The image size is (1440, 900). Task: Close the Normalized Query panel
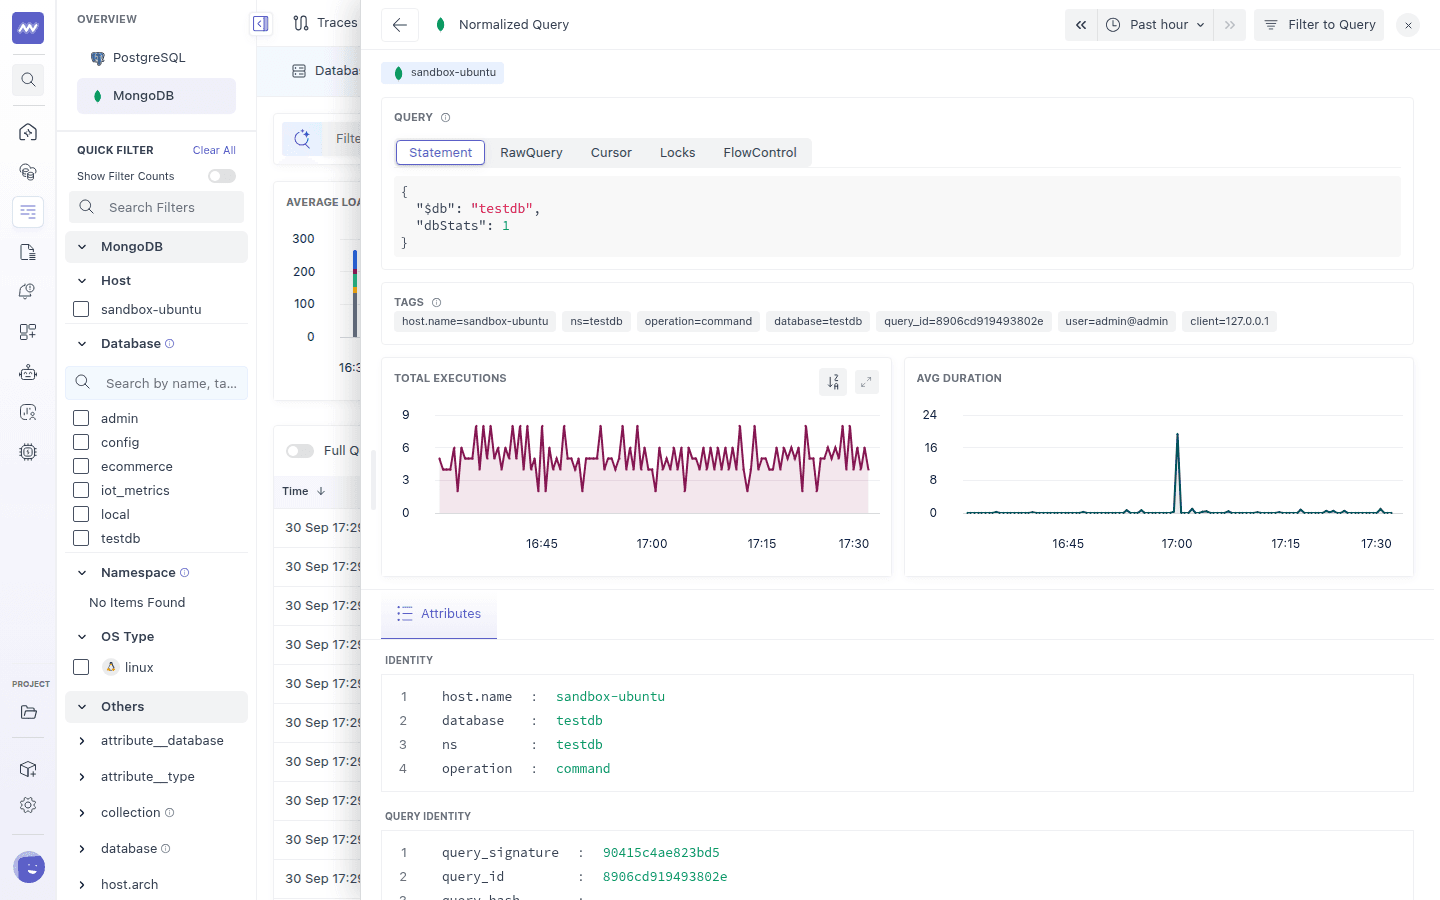coord(1408,25)
